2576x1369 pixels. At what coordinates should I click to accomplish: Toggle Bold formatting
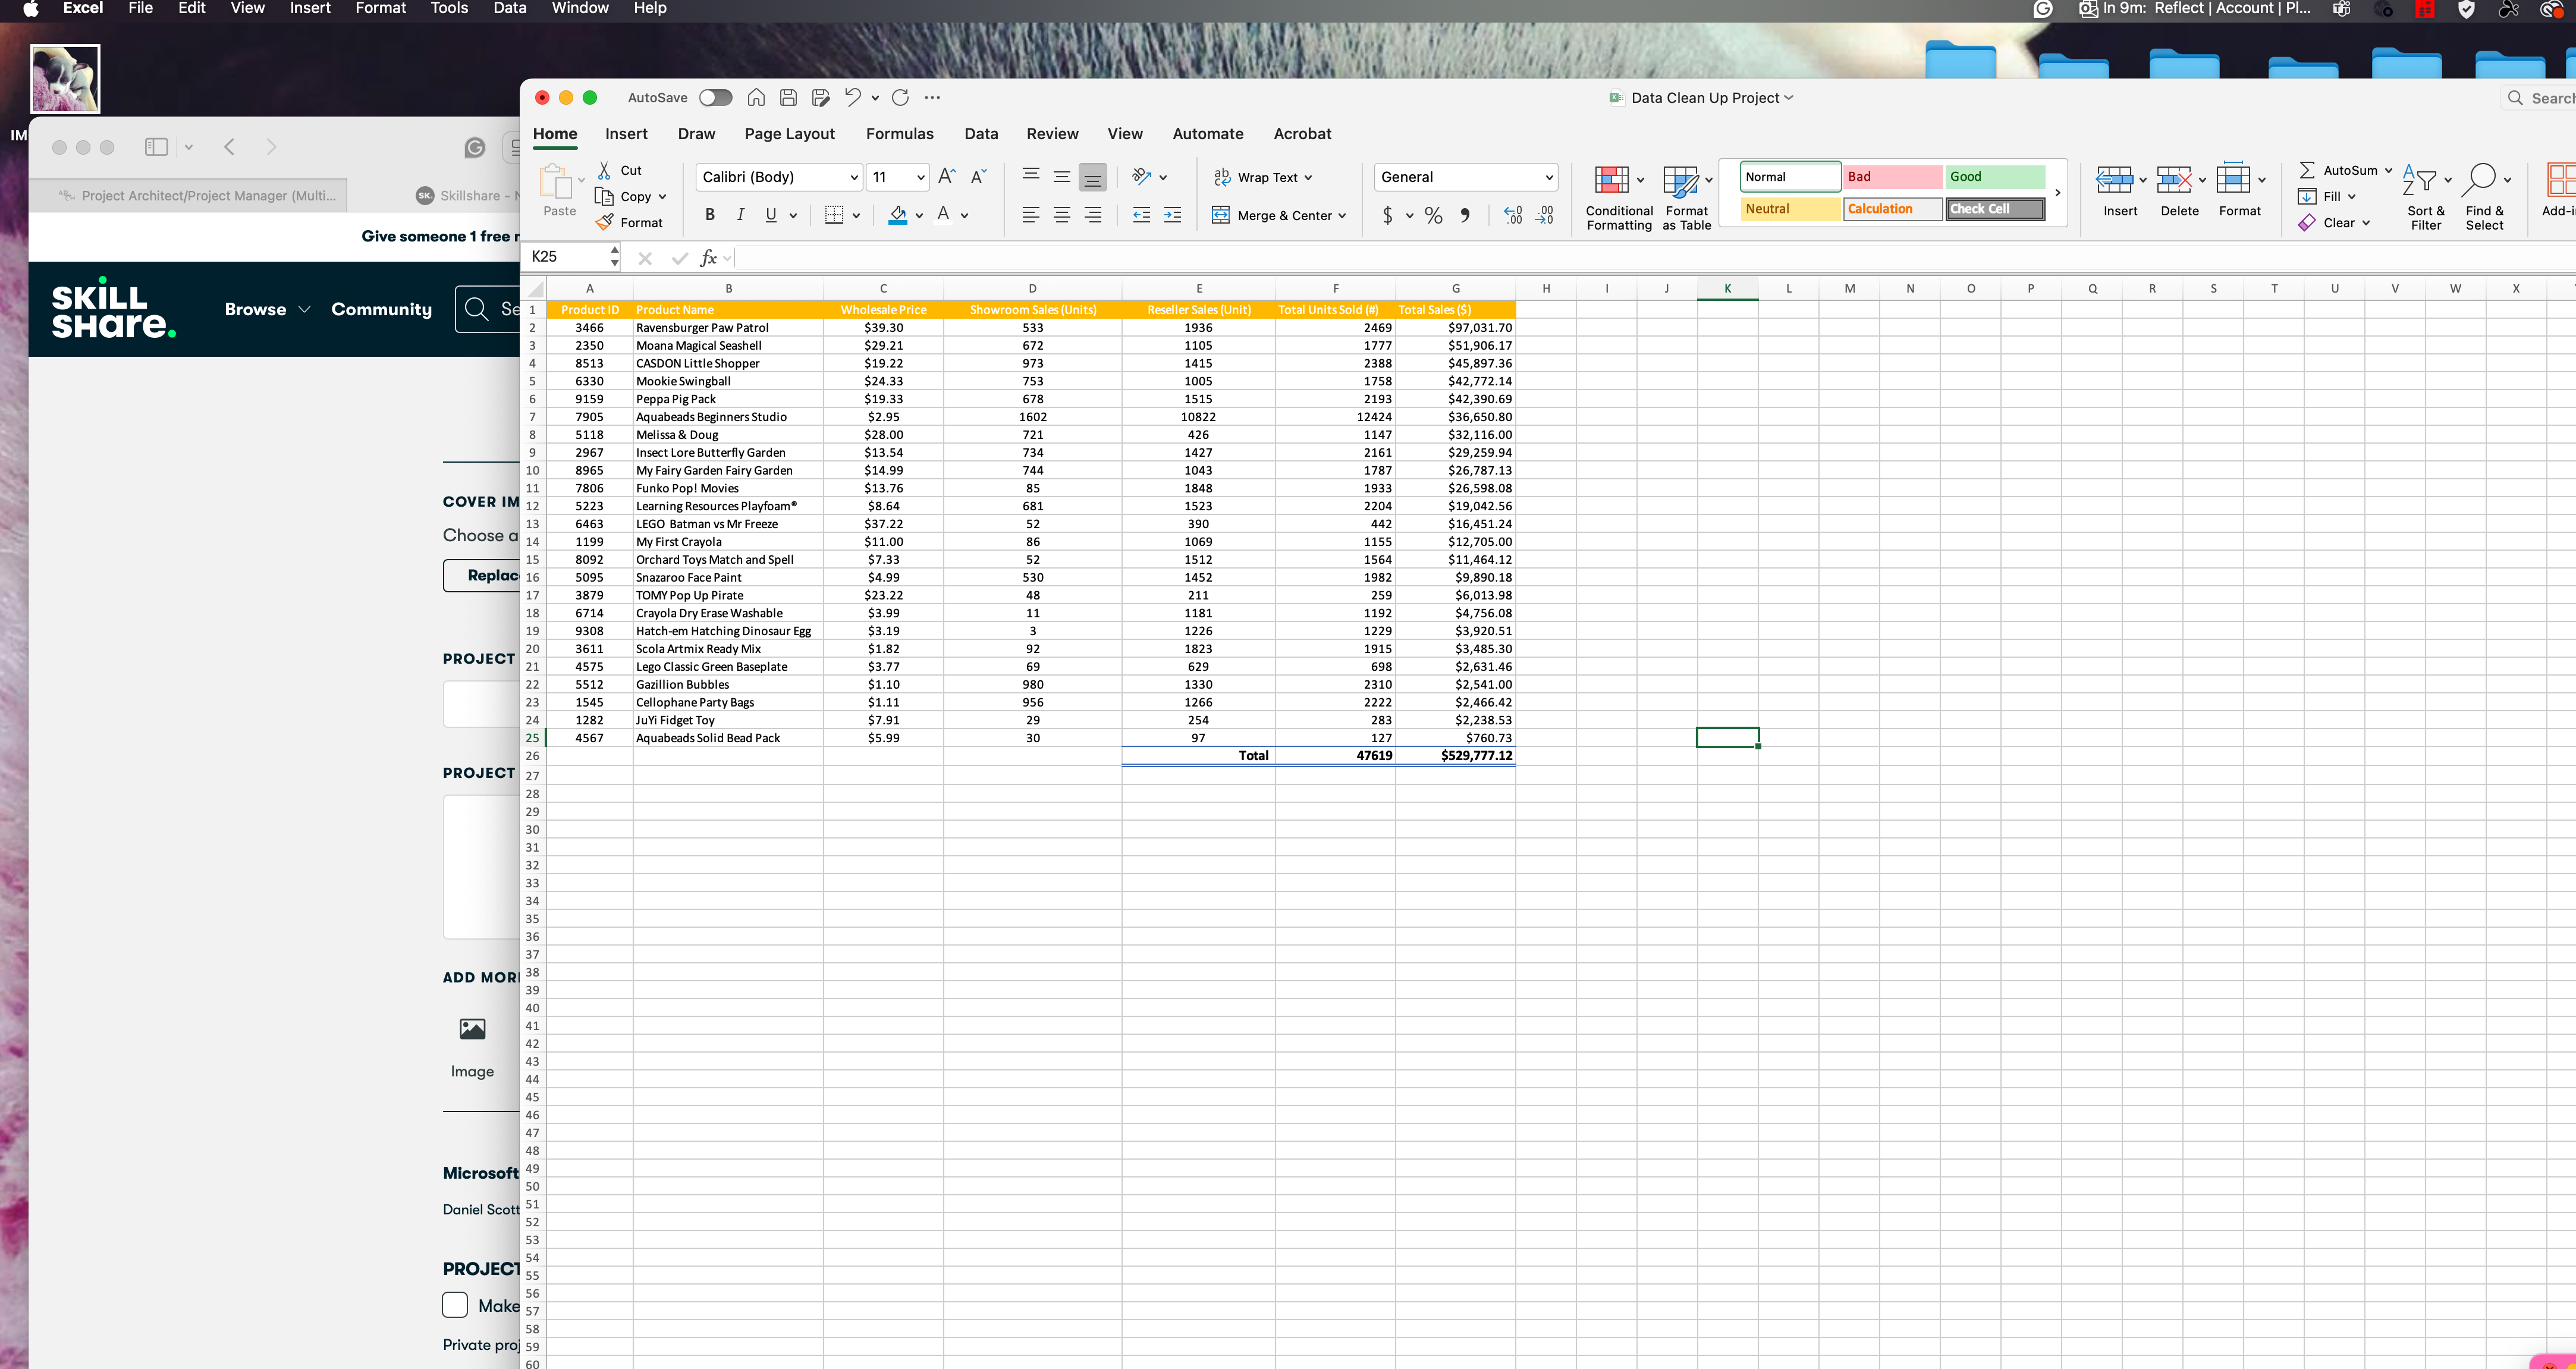coord(710,214)
